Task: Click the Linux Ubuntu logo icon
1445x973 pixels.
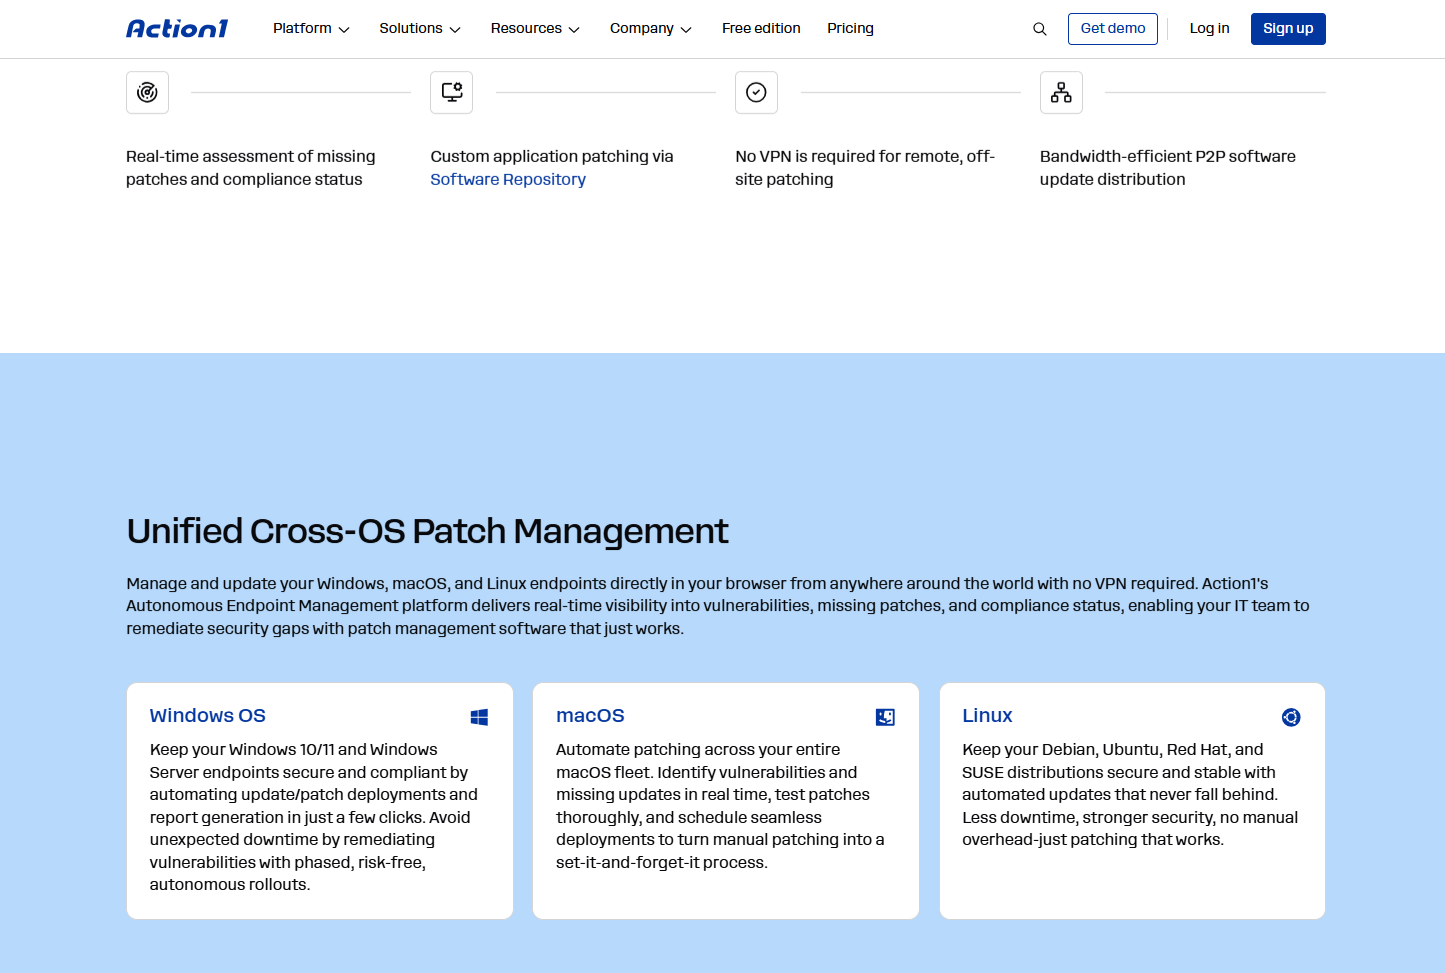Action: (1291, 717)
